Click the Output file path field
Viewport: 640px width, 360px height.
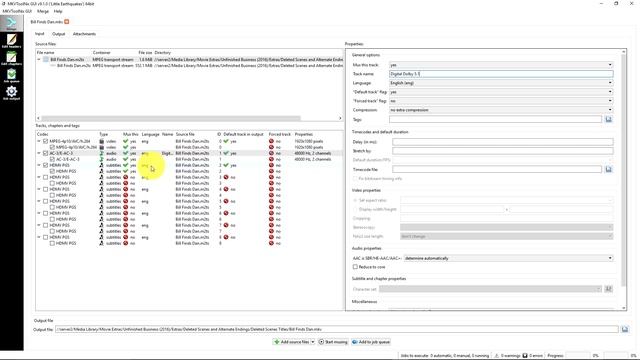(337, 329)
